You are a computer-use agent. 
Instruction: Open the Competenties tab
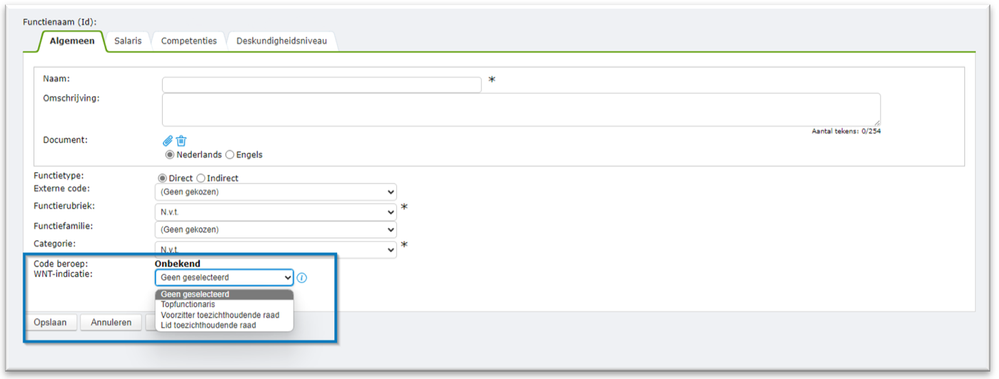[189, 41]
